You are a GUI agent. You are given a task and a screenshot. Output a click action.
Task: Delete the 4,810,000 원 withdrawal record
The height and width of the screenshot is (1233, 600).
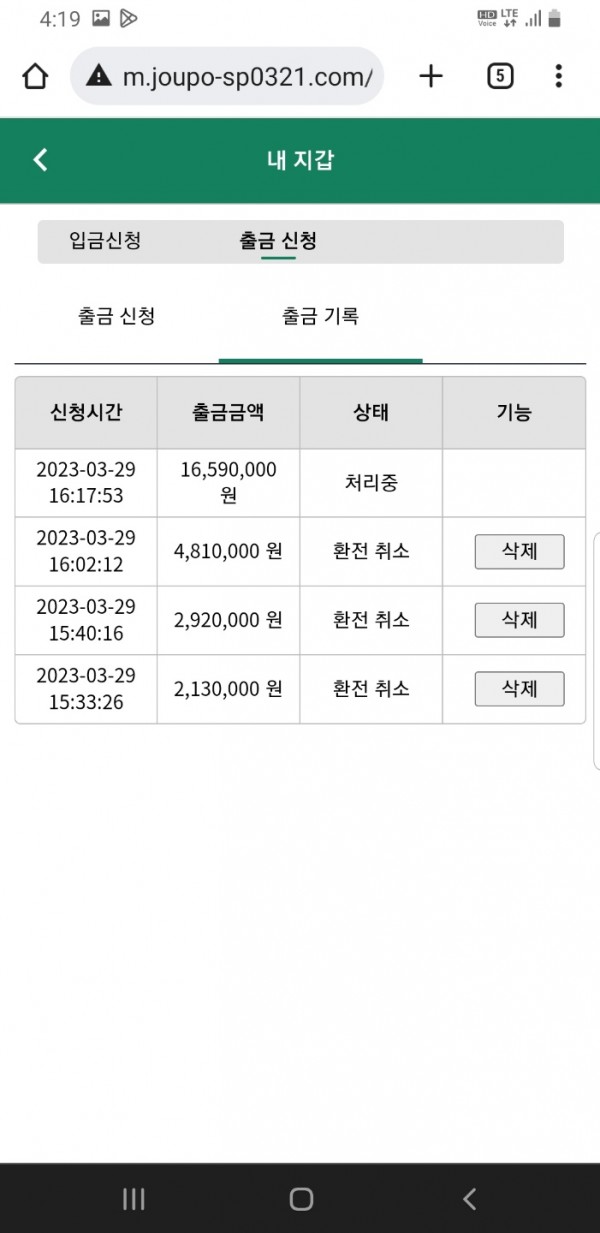click(519, 551)
